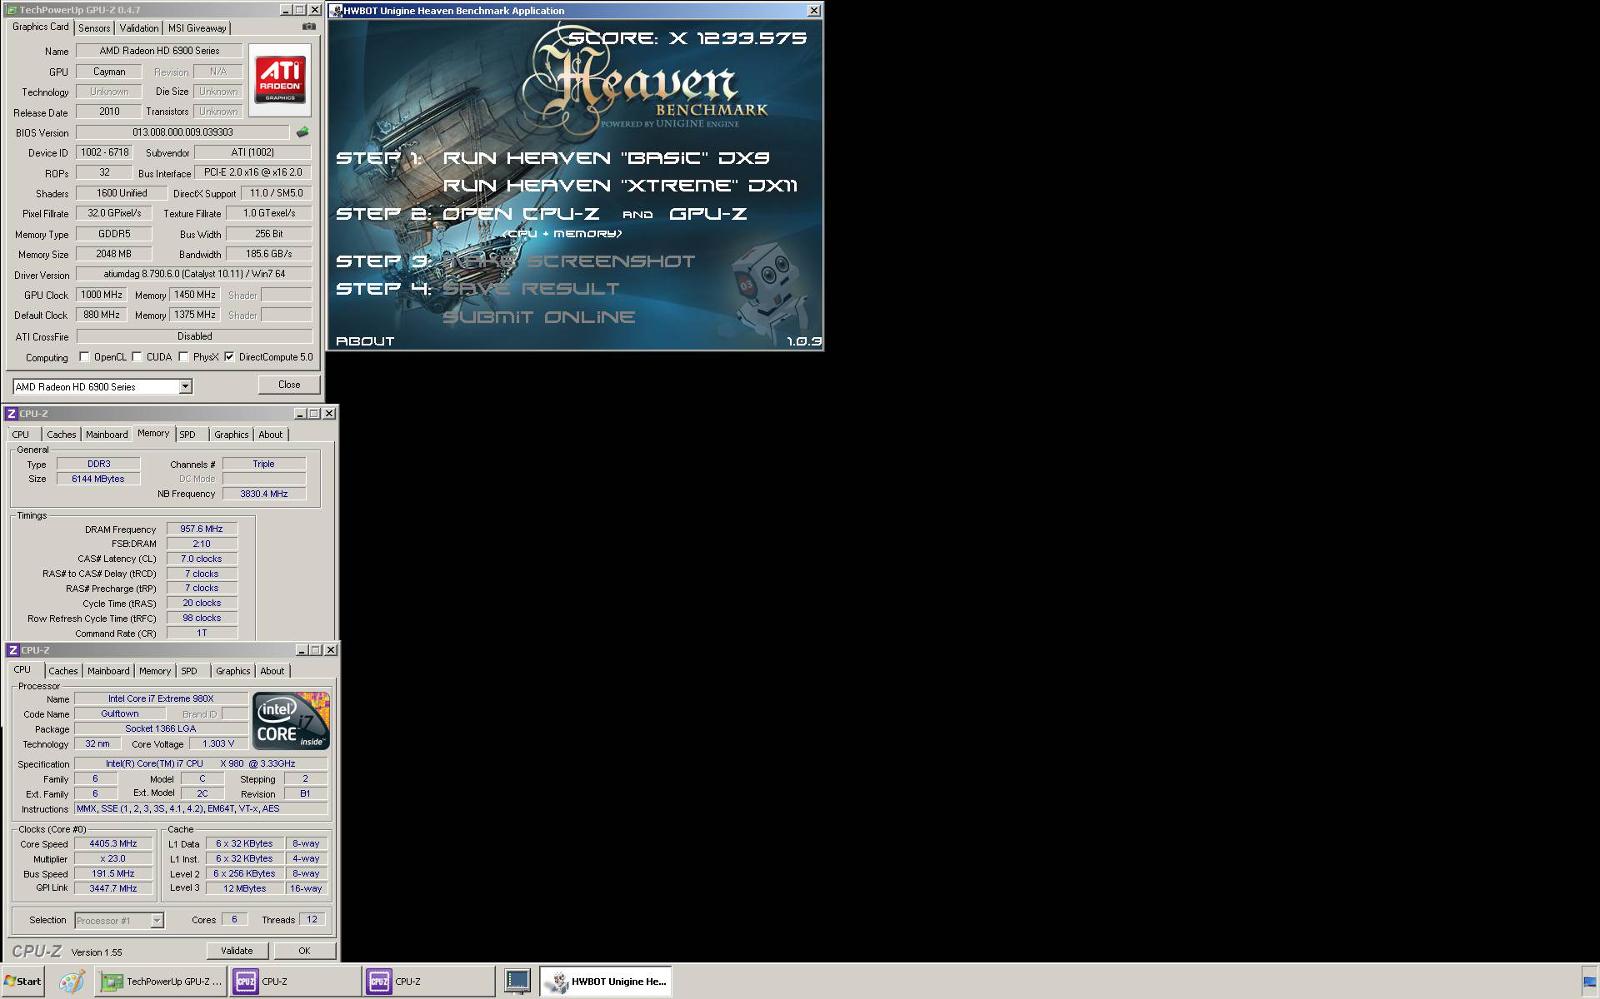
Task: Click the Intel Core i7 logo
Action: [291, 720]
